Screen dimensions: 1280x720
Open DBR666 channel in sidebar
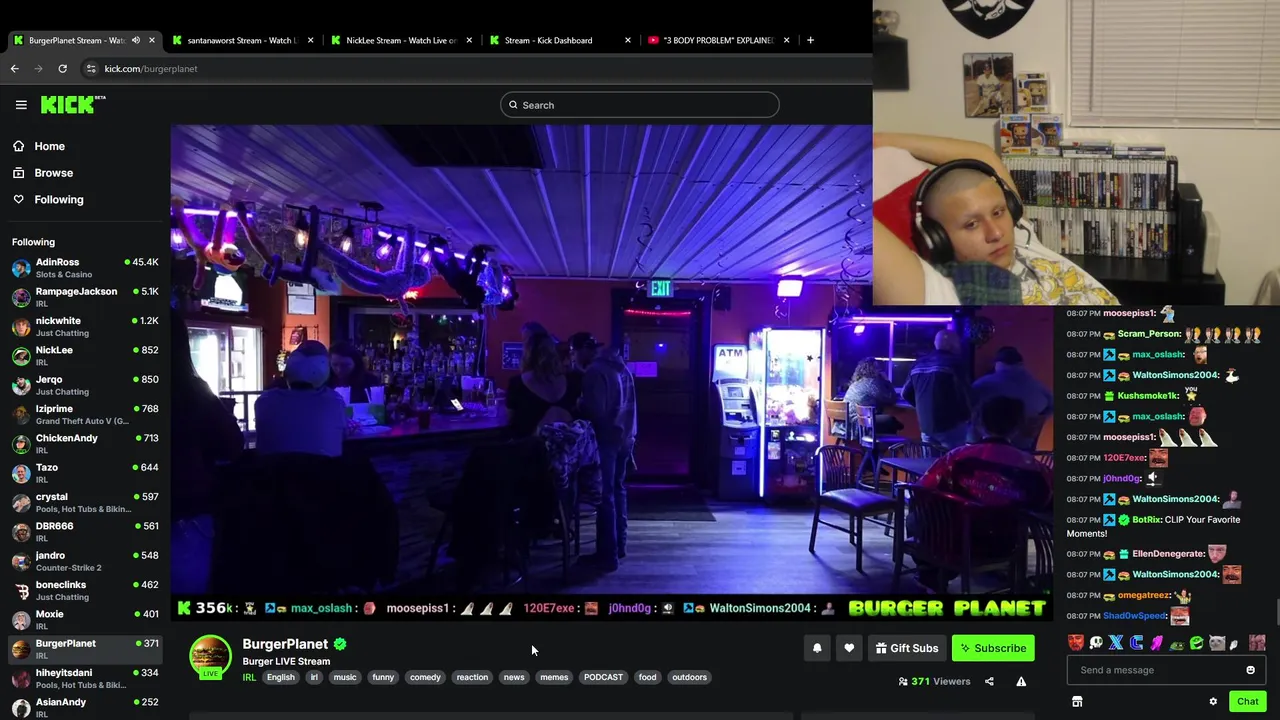[85, 532]
